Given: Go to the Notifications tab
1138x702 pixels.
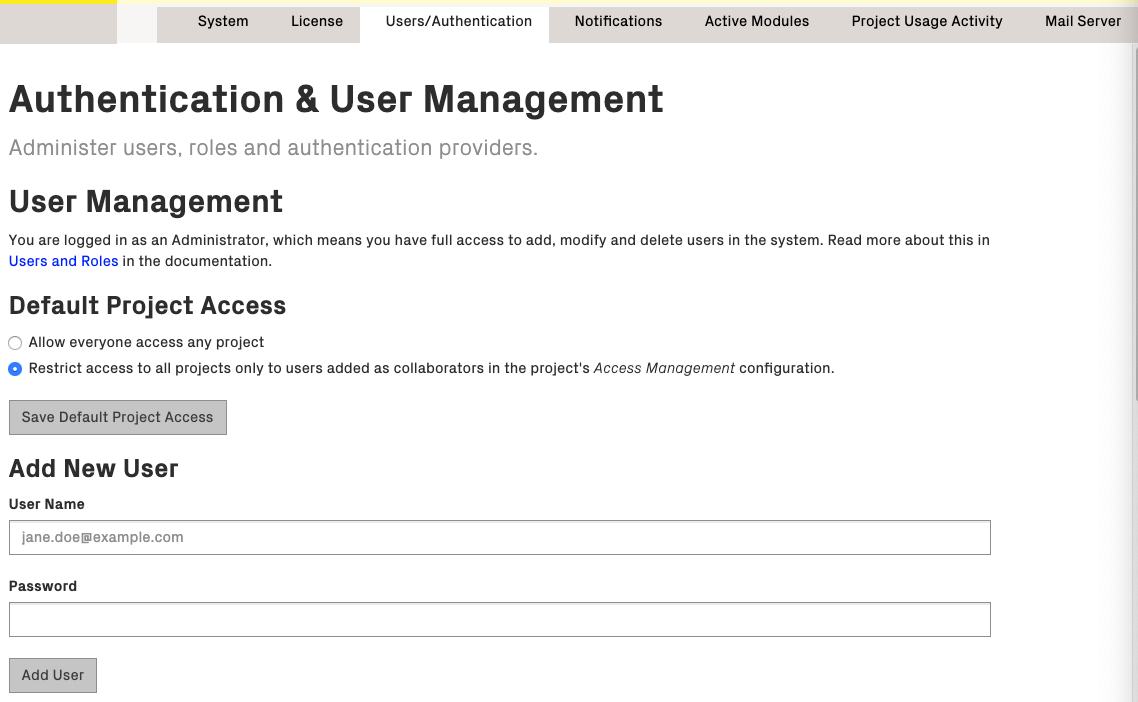Looking at the screenshot, I should tap(618, 21).
